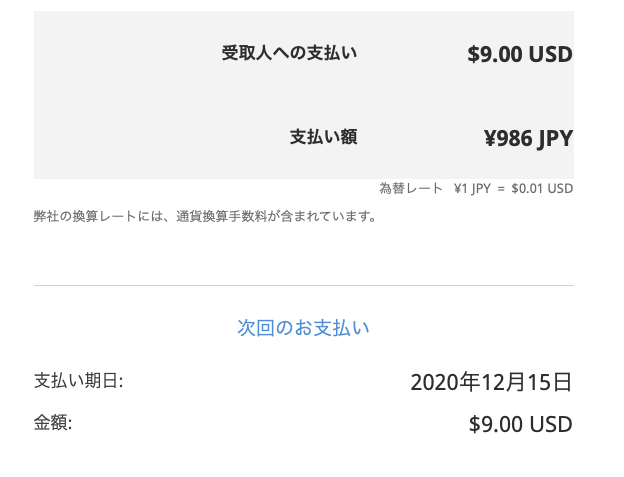Click the 金額 label
The width and height of the screenshot is (624, 477).
(x=53, y=422)
